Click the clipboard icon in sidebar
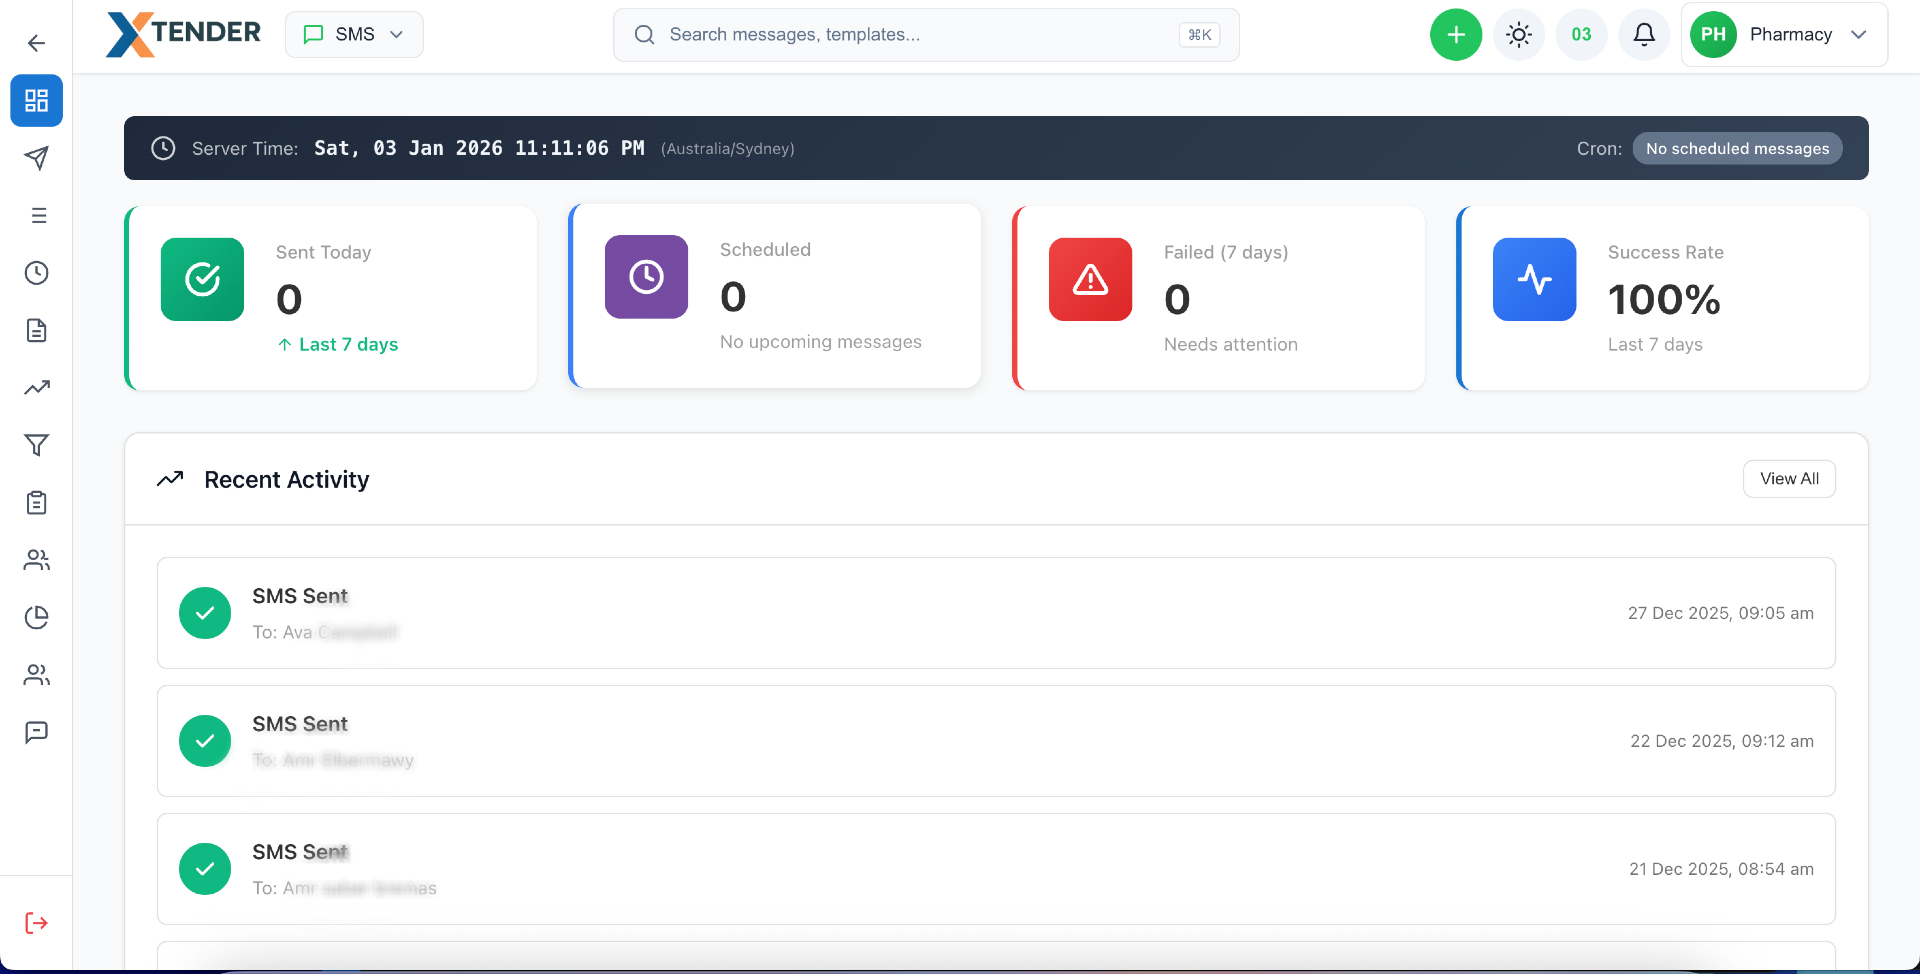 (x=36, y=503)
